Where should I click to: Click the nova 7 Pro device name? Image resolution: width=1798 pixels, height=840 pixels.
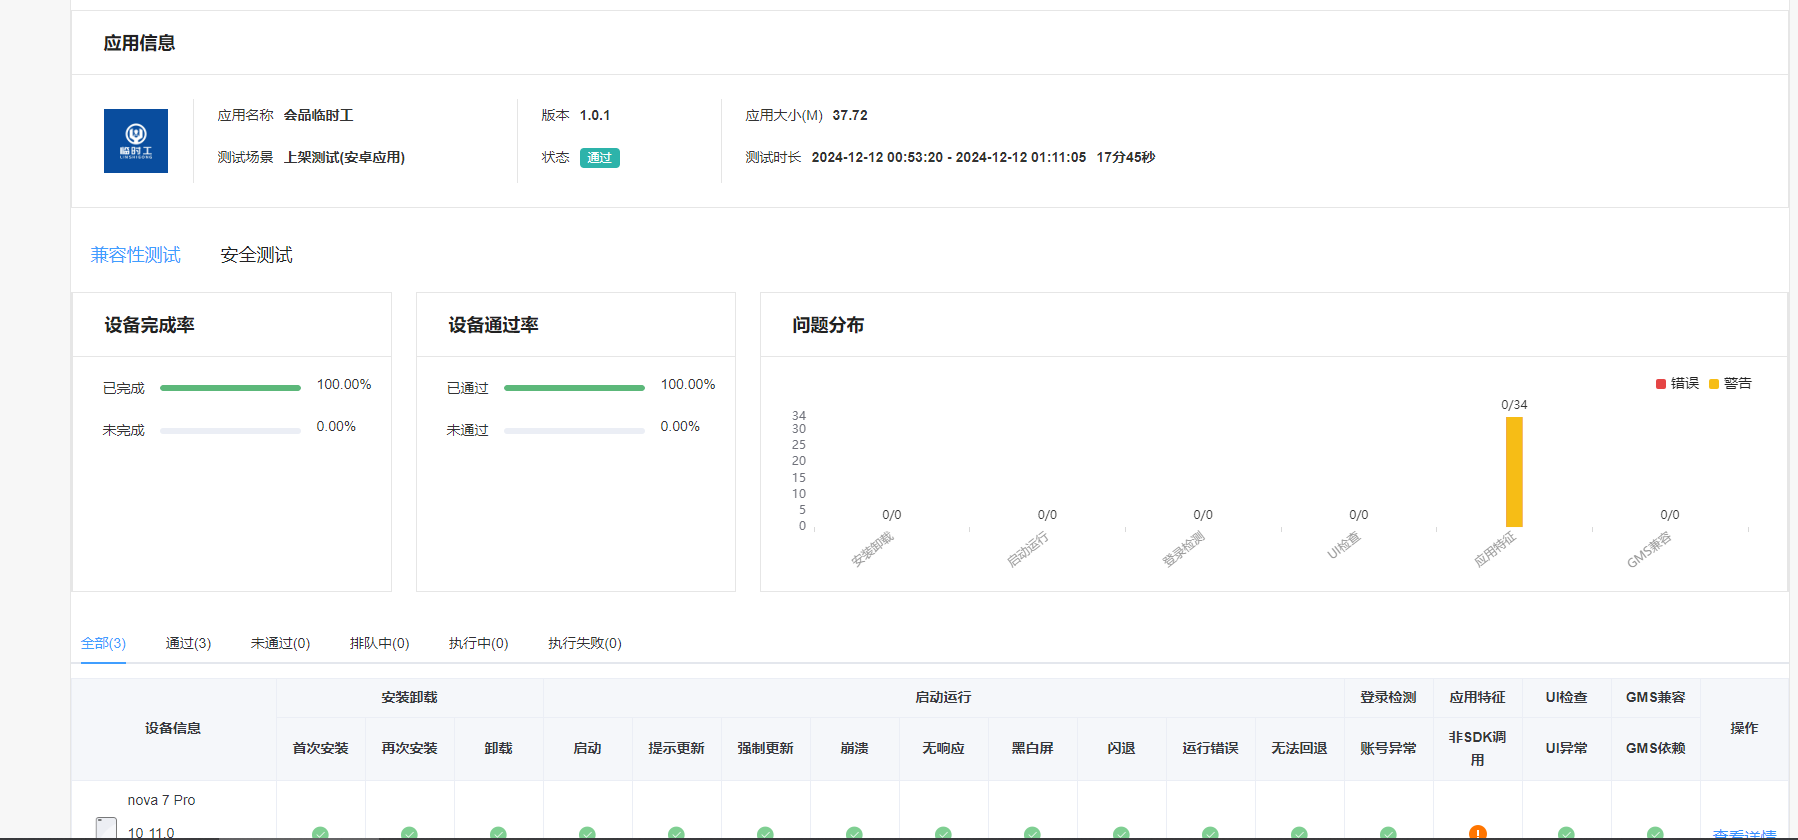(x=161, y=800)
